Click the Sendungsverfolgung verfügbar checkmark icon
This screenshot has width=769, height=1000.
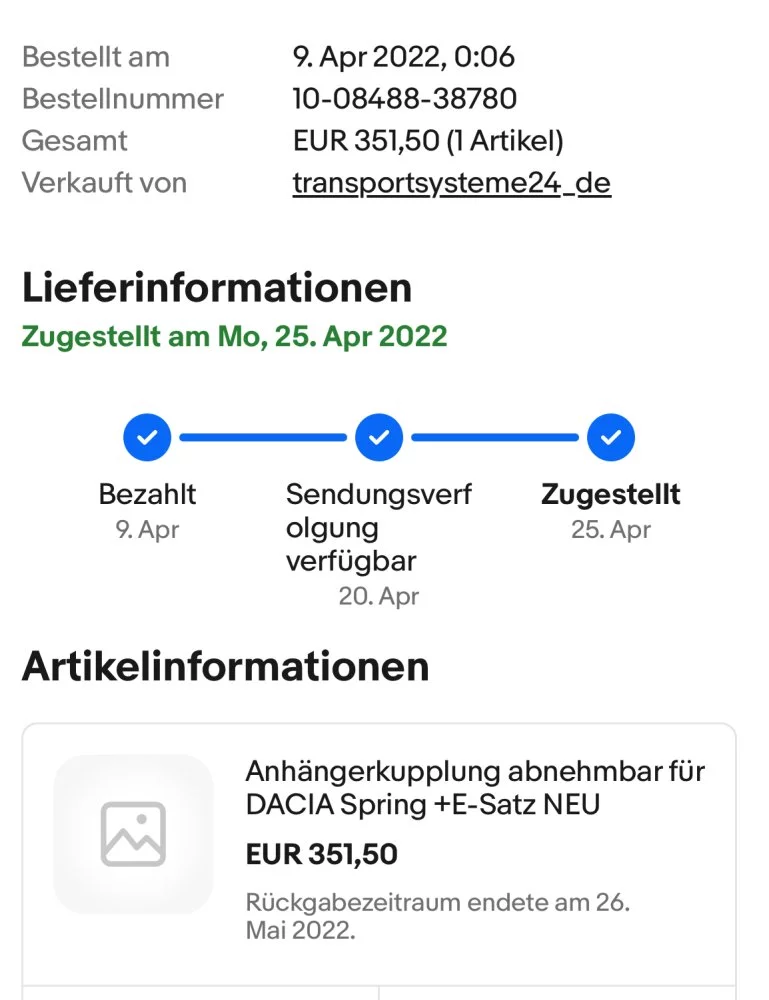[x=379, y=437]
